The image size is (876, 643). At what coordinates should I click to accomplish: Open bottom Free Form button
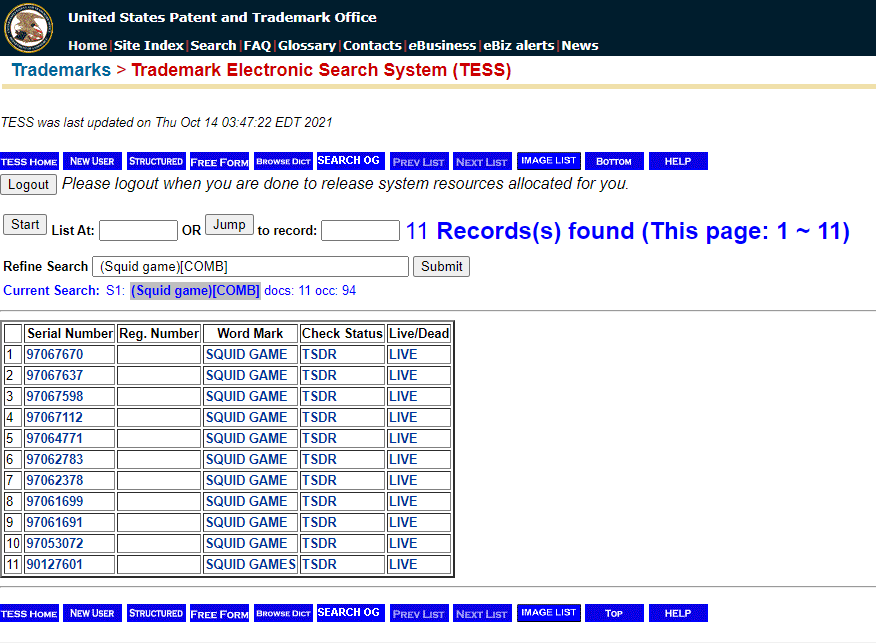click(x=220, y=613)
